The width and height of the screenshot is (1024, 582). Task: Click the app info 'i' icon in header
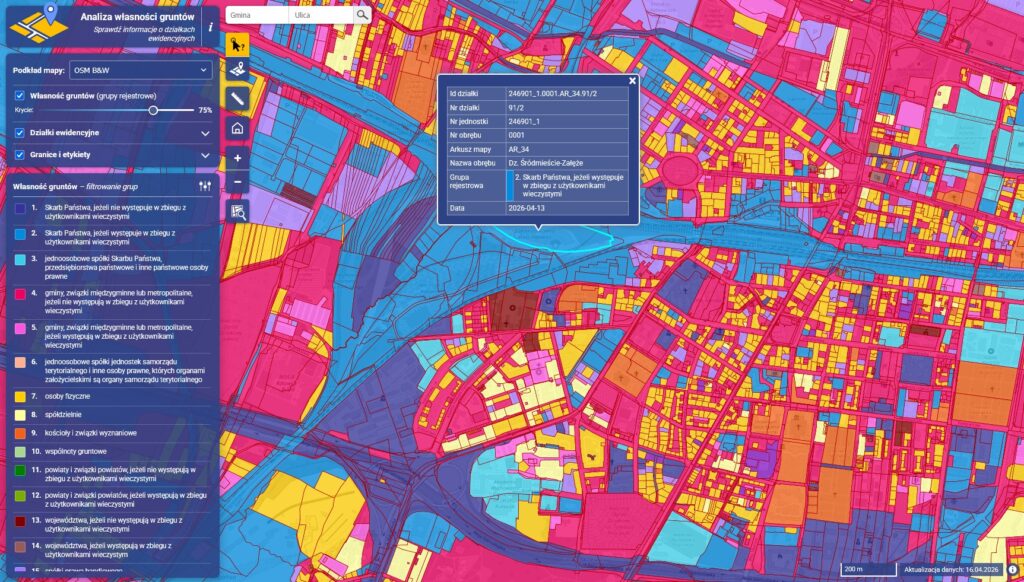(210, 27)
